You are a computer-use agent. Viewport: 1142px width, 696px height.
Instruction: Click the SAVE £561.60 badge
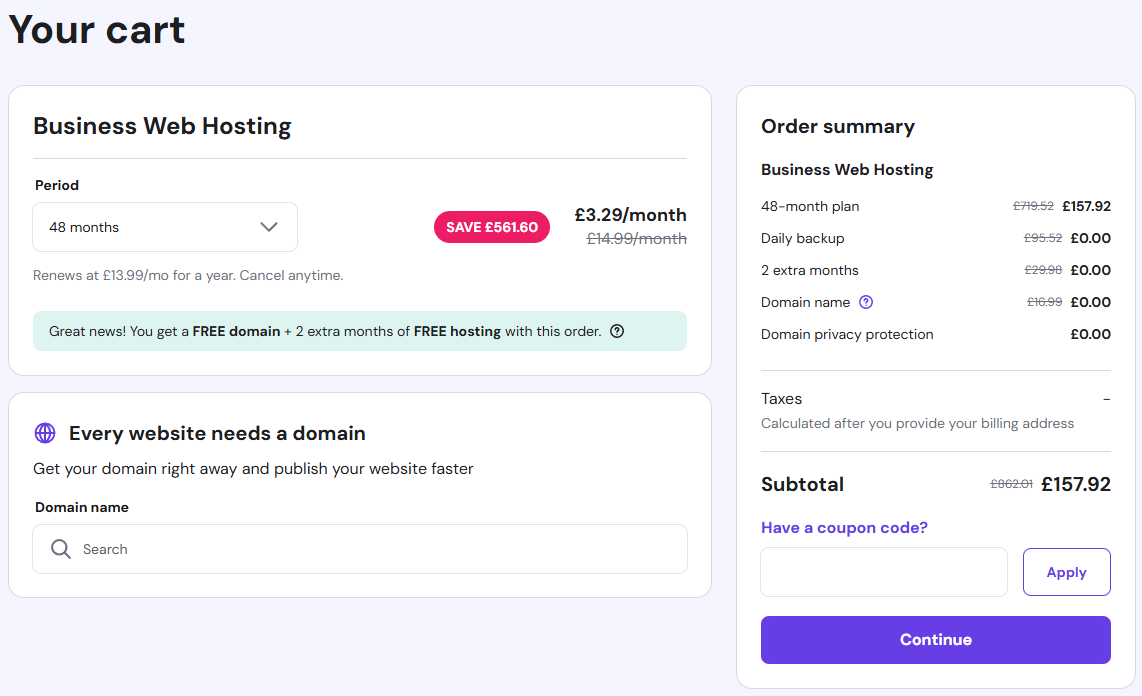coord(492,227)
